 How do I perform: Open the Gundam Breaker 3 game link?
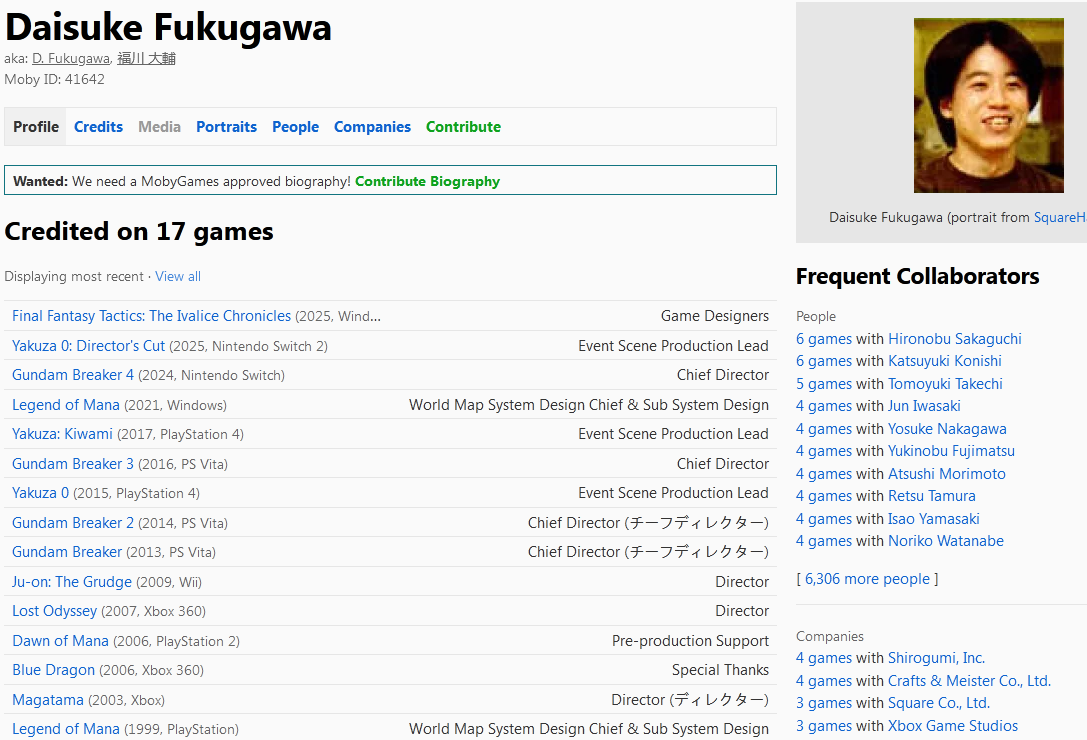(73, 463)
